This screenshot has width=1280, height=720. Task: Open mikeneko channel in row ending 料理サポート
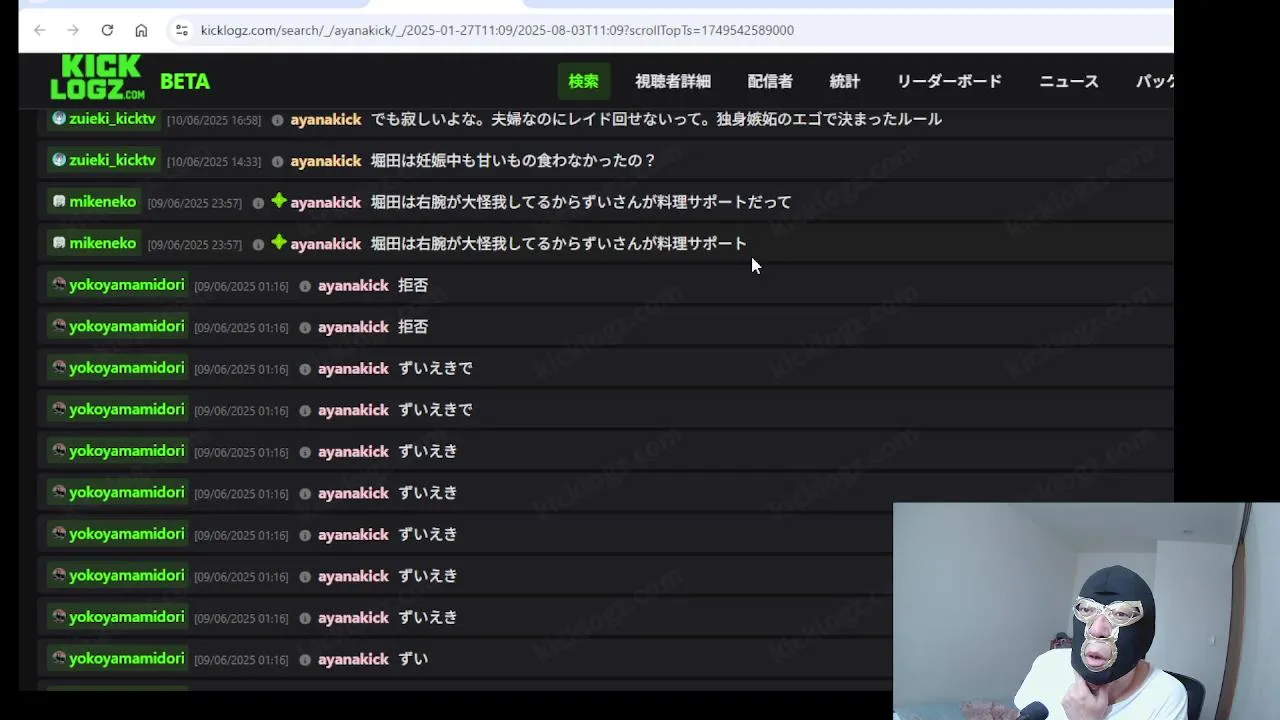[x=102, y=243]
